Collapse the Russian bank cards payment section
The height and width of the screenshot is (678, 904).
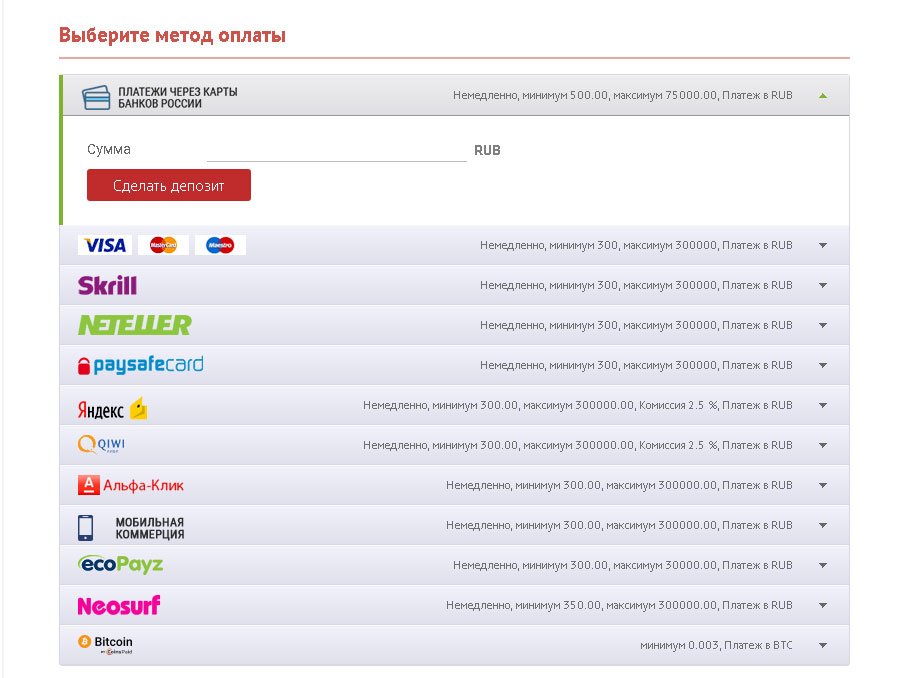(823, 96)
